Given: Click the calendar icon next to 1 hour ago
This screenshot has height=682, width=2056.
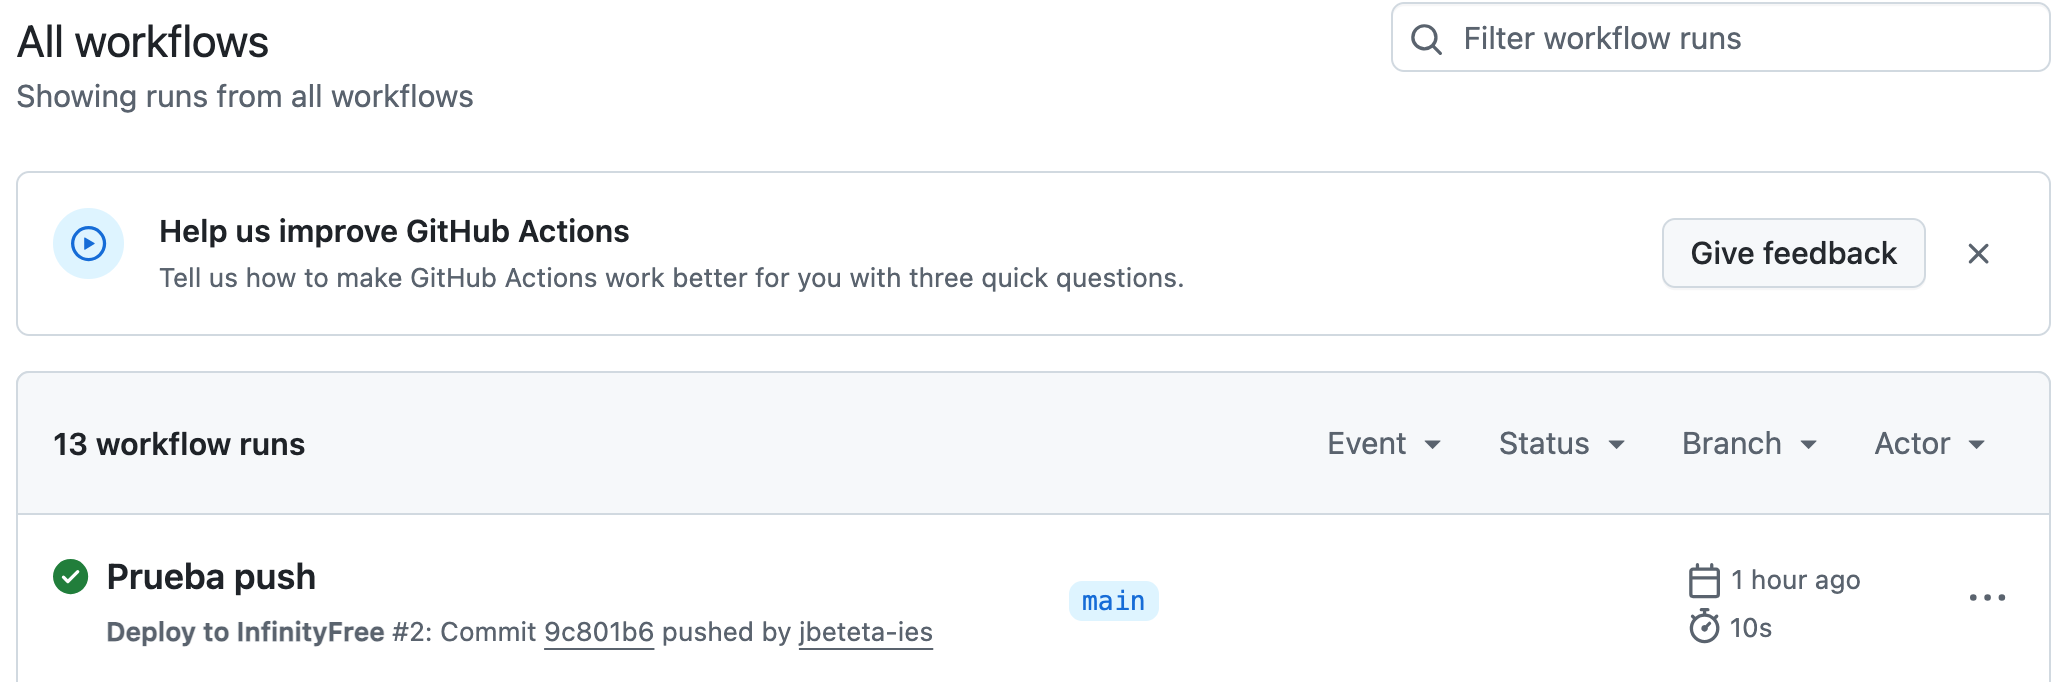Looking at the screenshot, I should click(x=1705, y=579).
